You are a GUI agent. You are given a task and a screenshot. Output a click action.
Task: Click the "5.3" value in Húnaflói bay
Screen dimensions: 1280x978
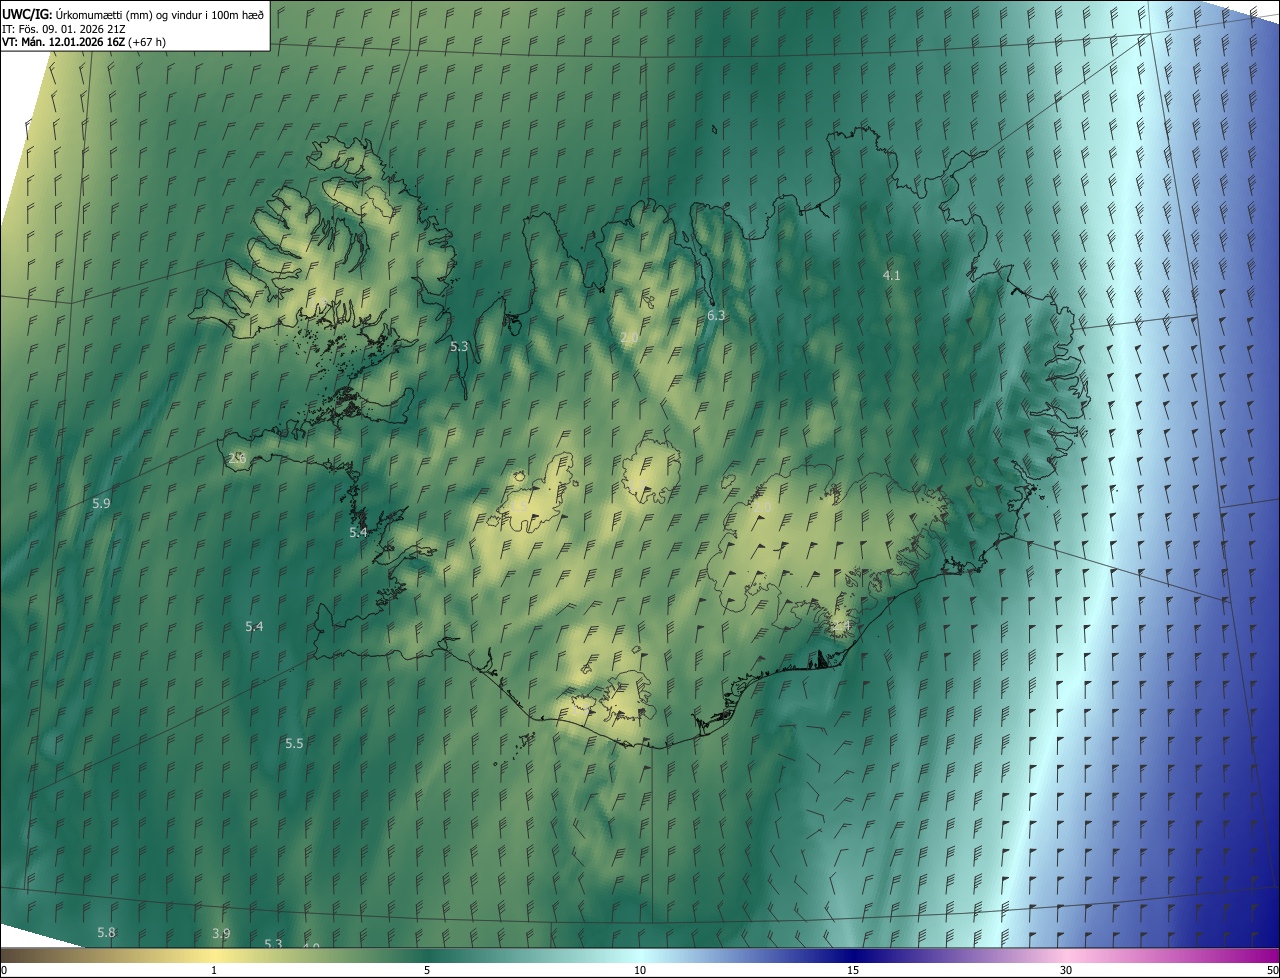coord(459,347)
